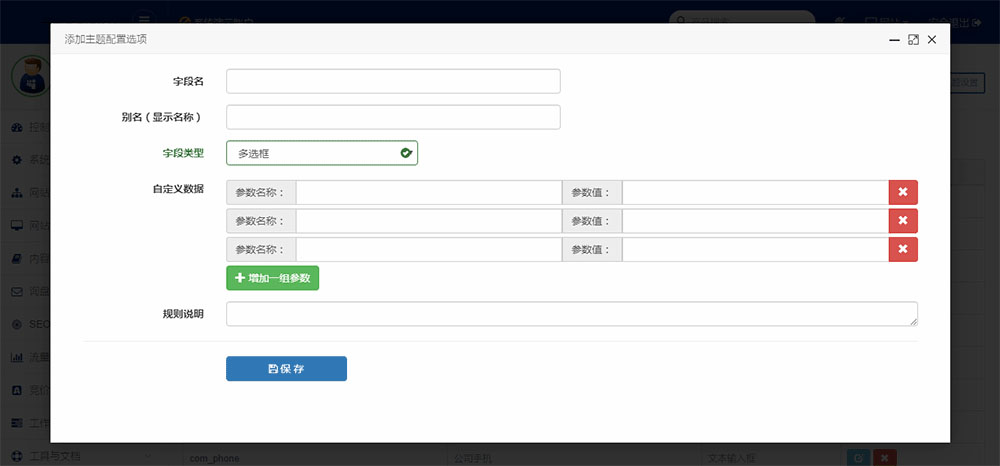Focus the third row 参数名称 input
Image resolution: width=1000 pixels, height=466 pixels.
tap(428, 249)
